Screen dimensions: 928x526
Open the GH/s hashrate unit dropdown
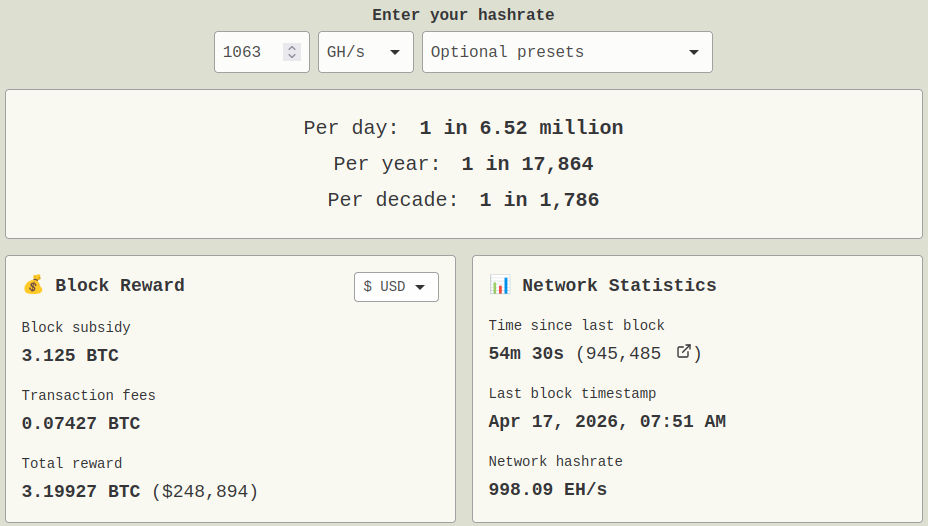[x=365, y=52]
